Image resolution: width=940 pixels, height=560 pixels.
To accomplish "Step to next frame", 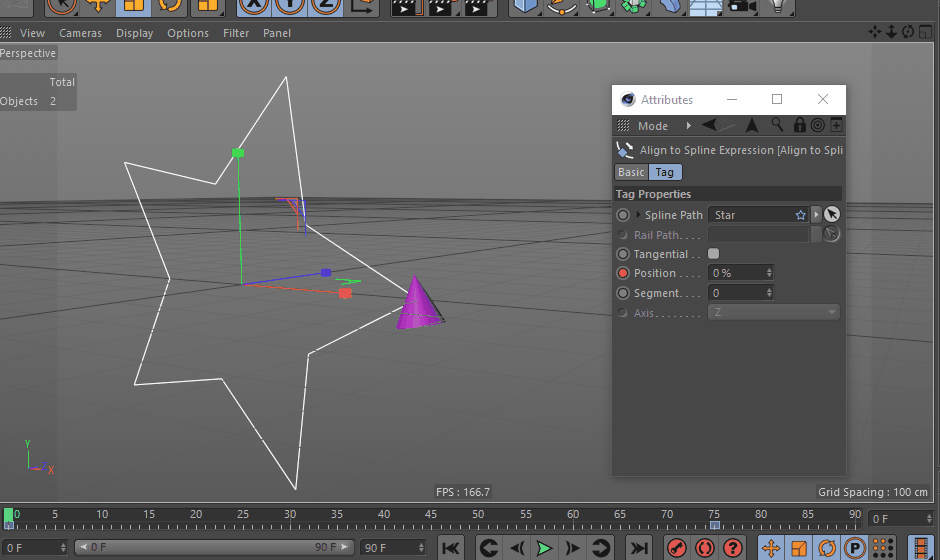I will (573, 547).
